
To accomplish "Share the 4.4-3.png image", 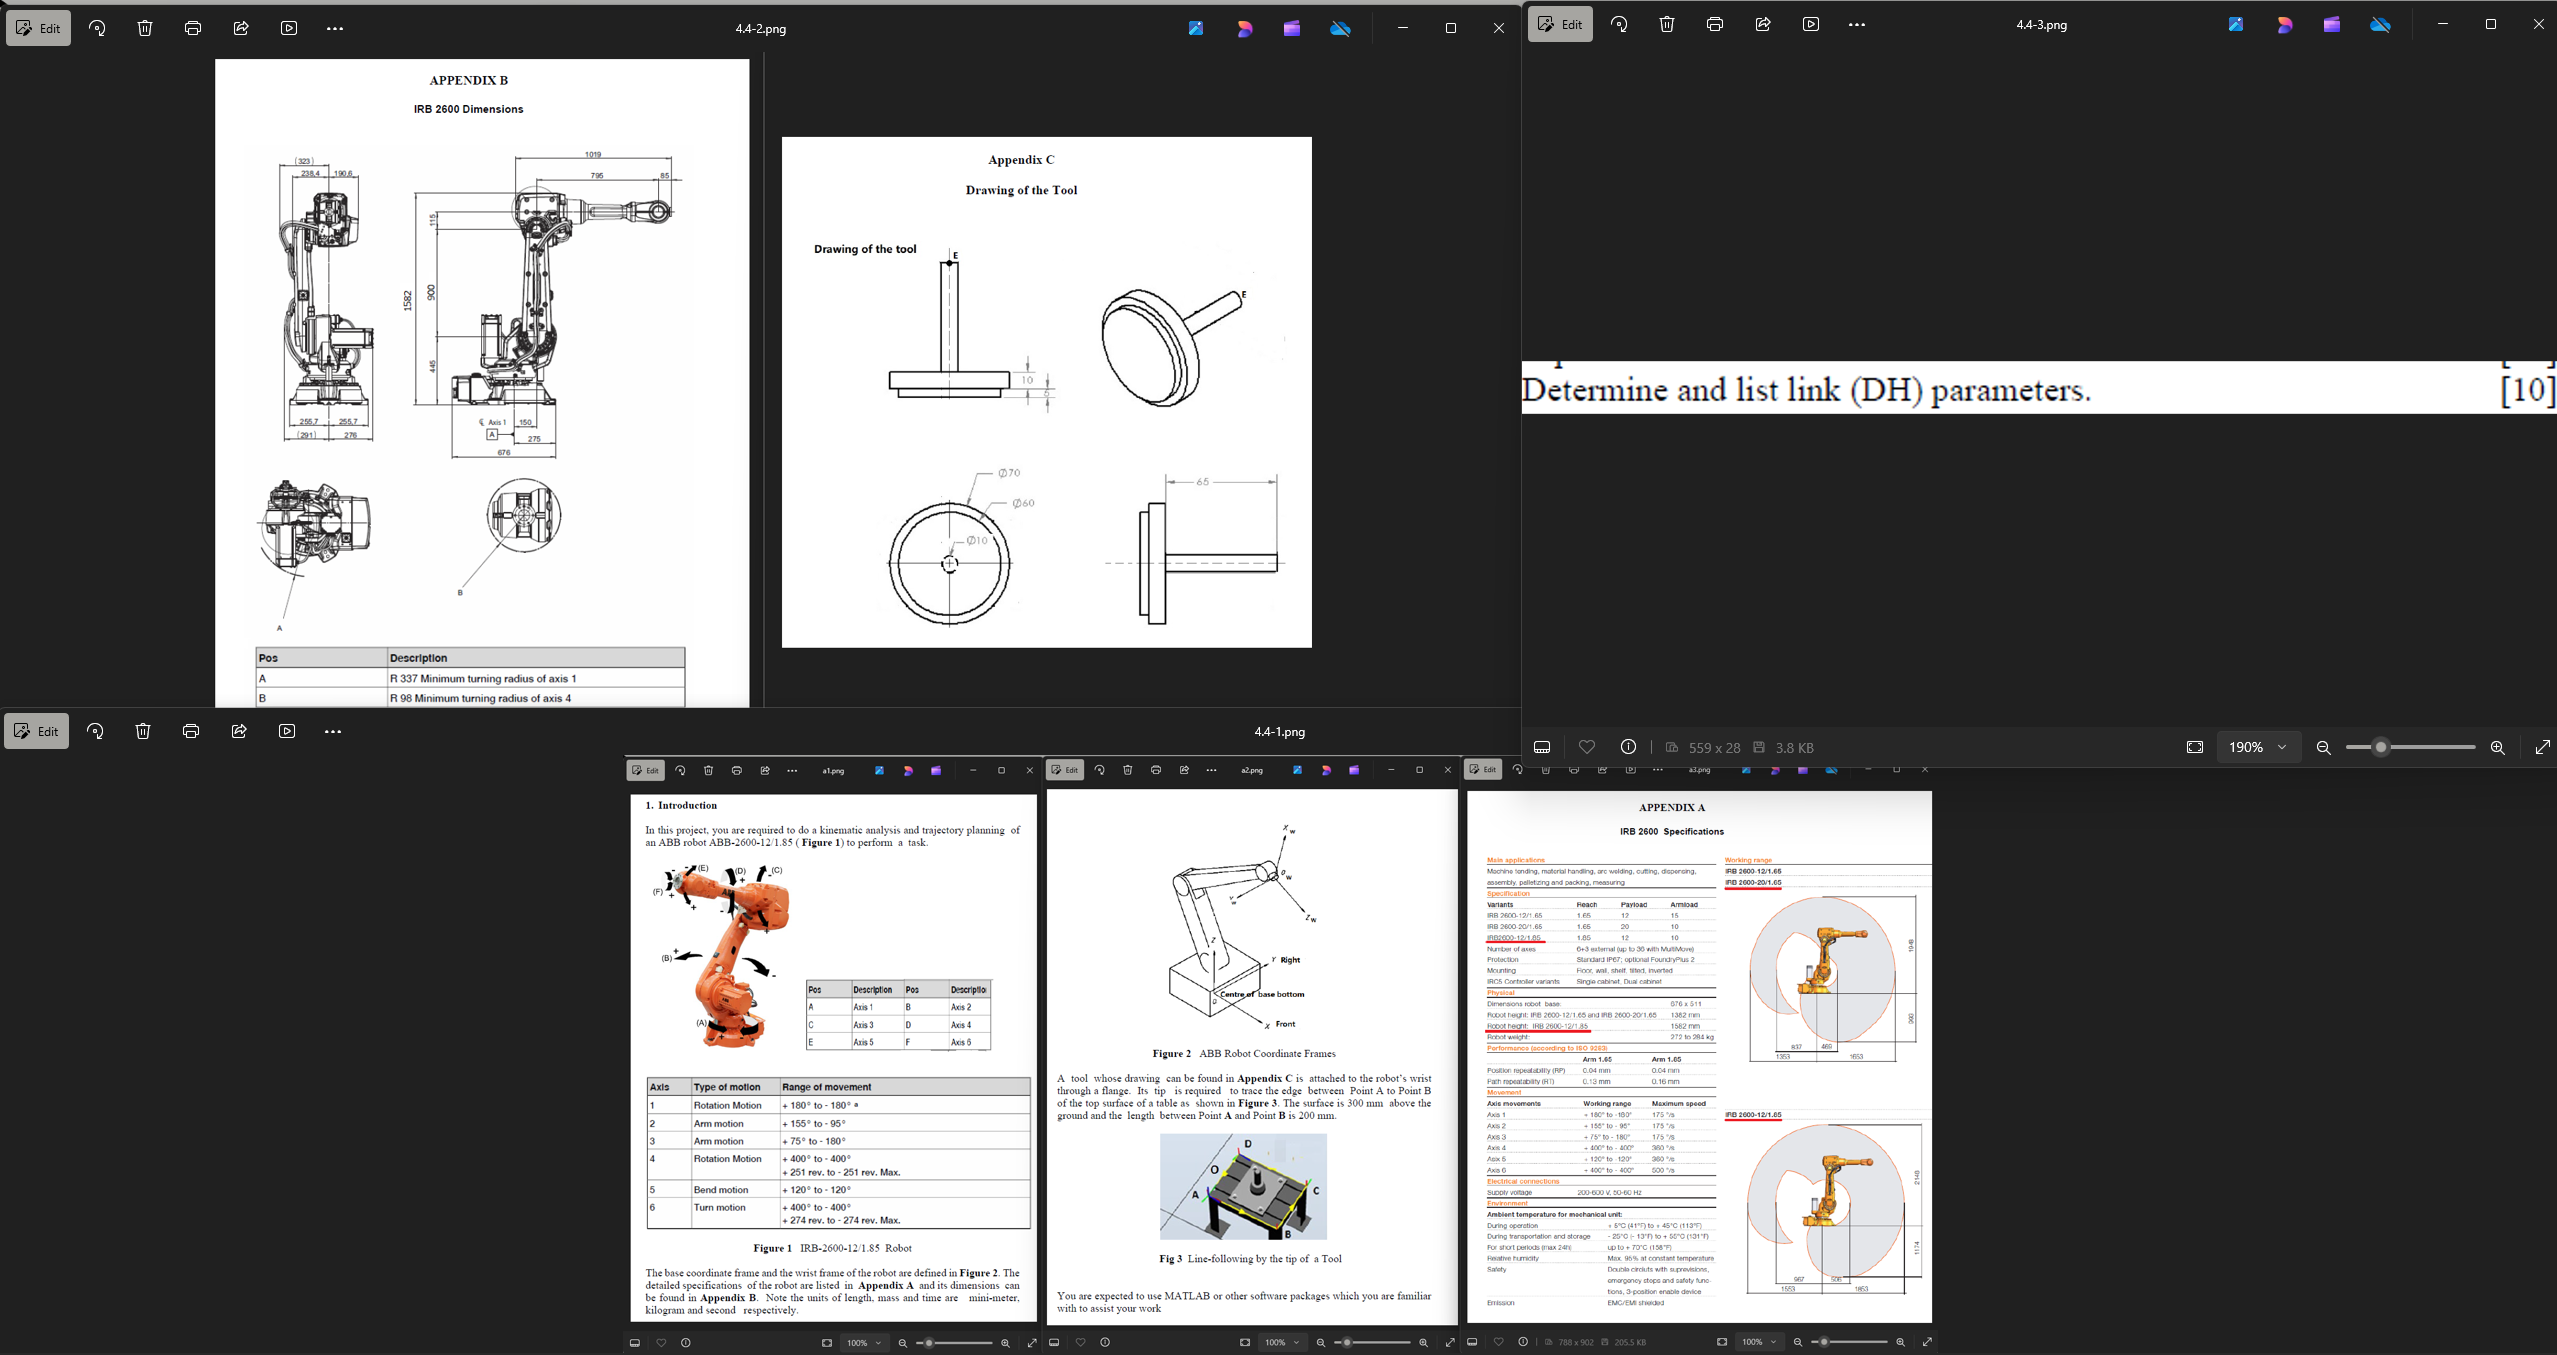I will pos(1763,25).
